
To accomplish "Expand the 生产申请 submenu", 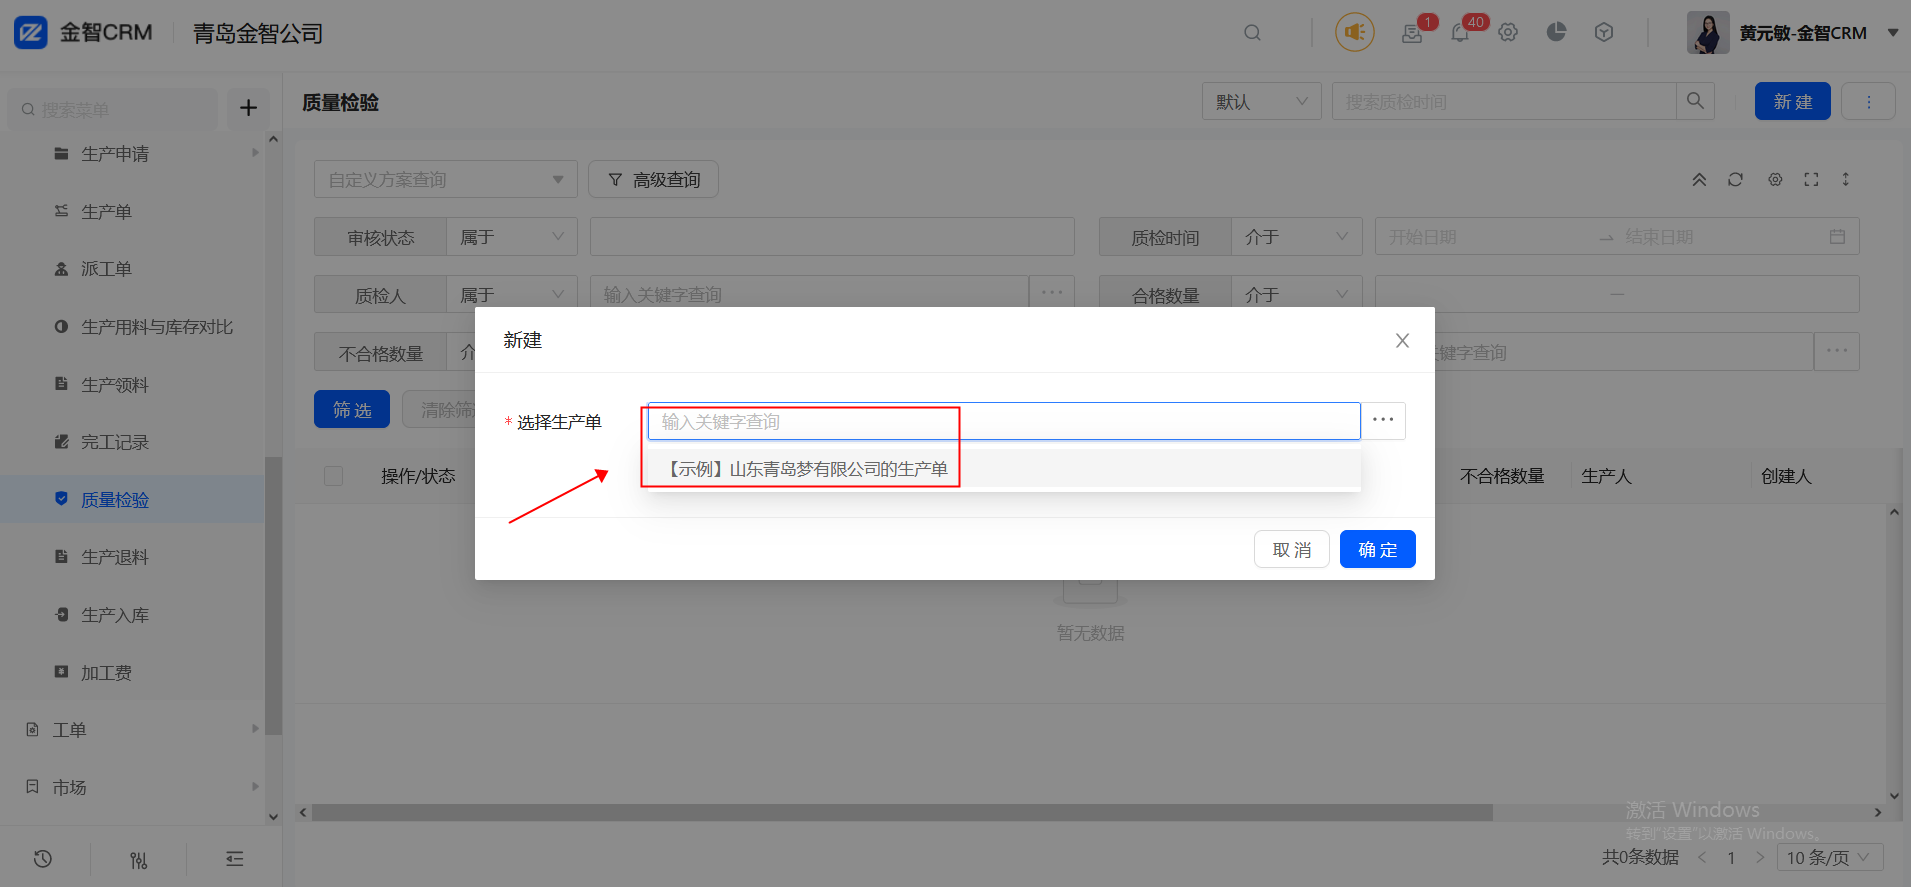I will point(255,153).
